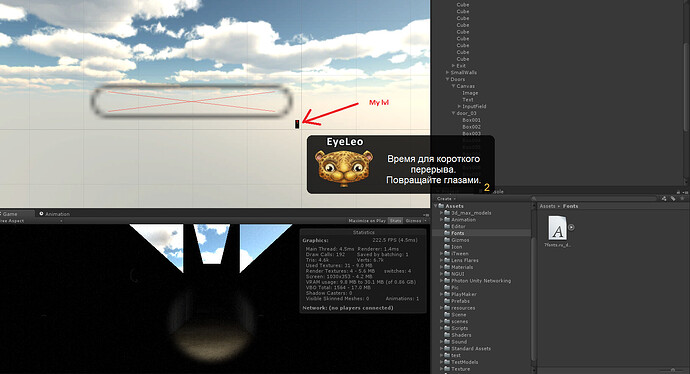
Task: Click the search by type icon
Action: pos(664,199)
